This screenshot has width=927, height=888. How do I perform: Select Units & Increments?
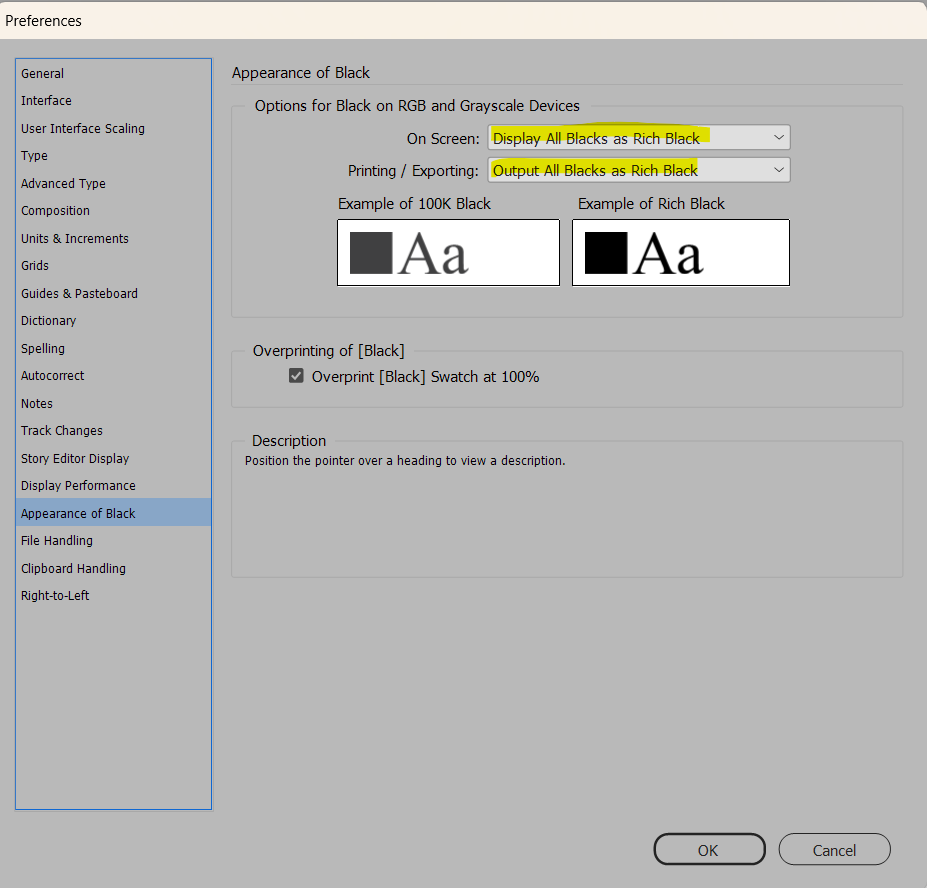tap(113, 238)
